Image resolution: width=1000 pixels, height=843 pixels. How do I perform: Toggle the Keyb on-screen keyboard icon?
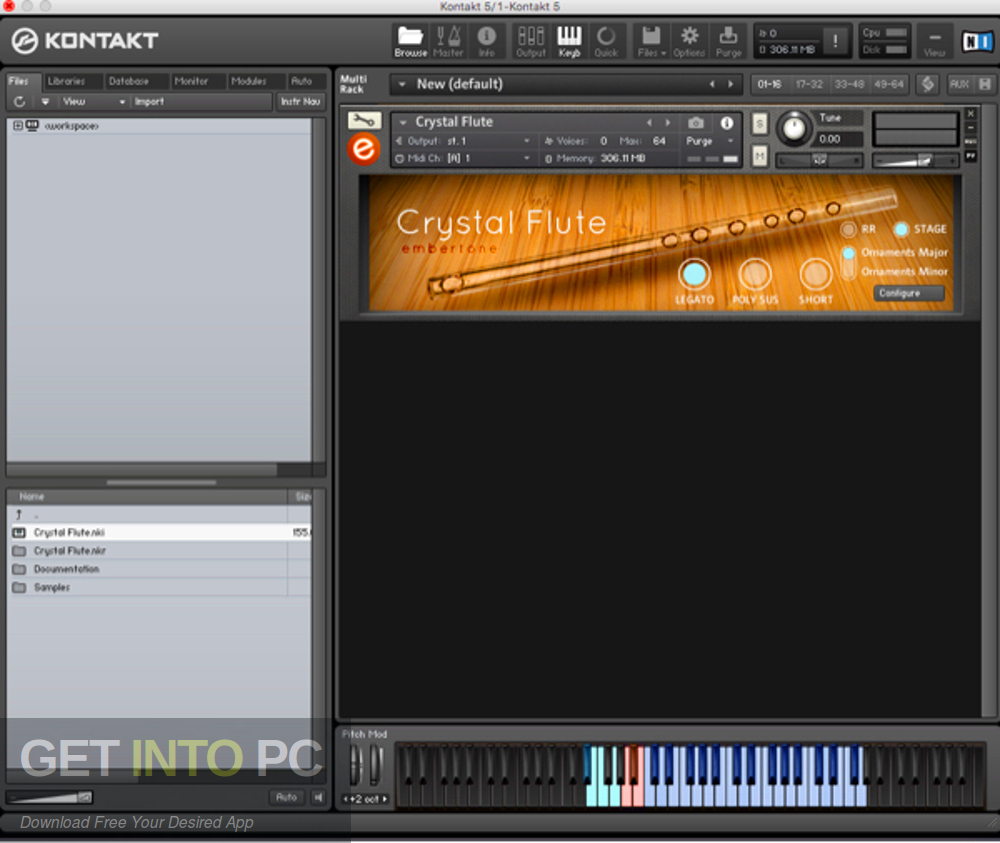click(x=569, y=41)
